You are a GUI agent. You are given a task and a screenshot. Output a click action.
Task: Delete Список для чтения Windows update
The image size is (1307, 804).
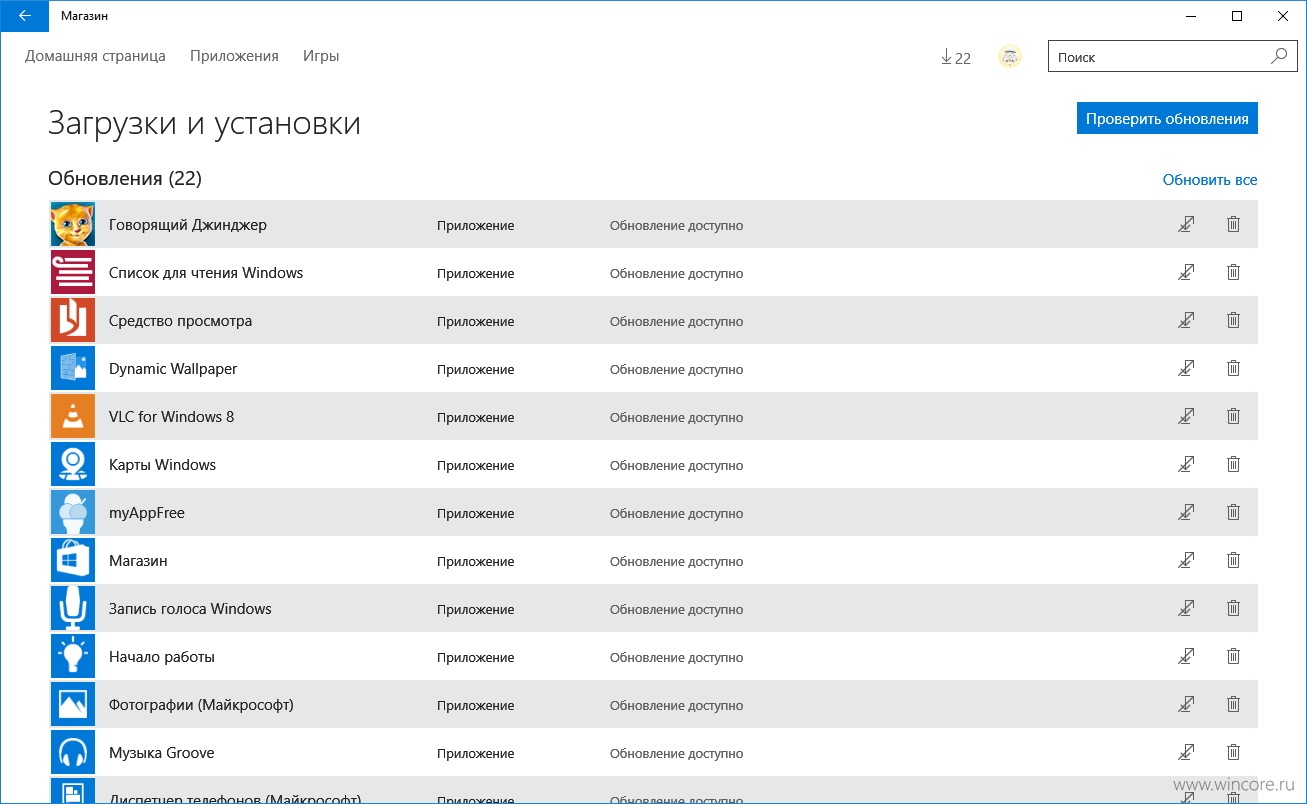1233,273
